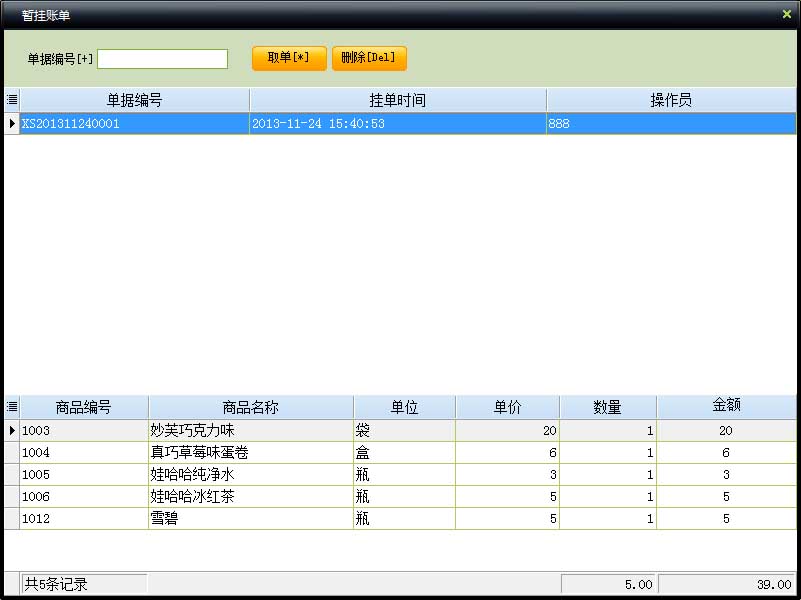Click 共5条记录 status text
This screenshot has width=801, height=600.
[x=56, y=584]
